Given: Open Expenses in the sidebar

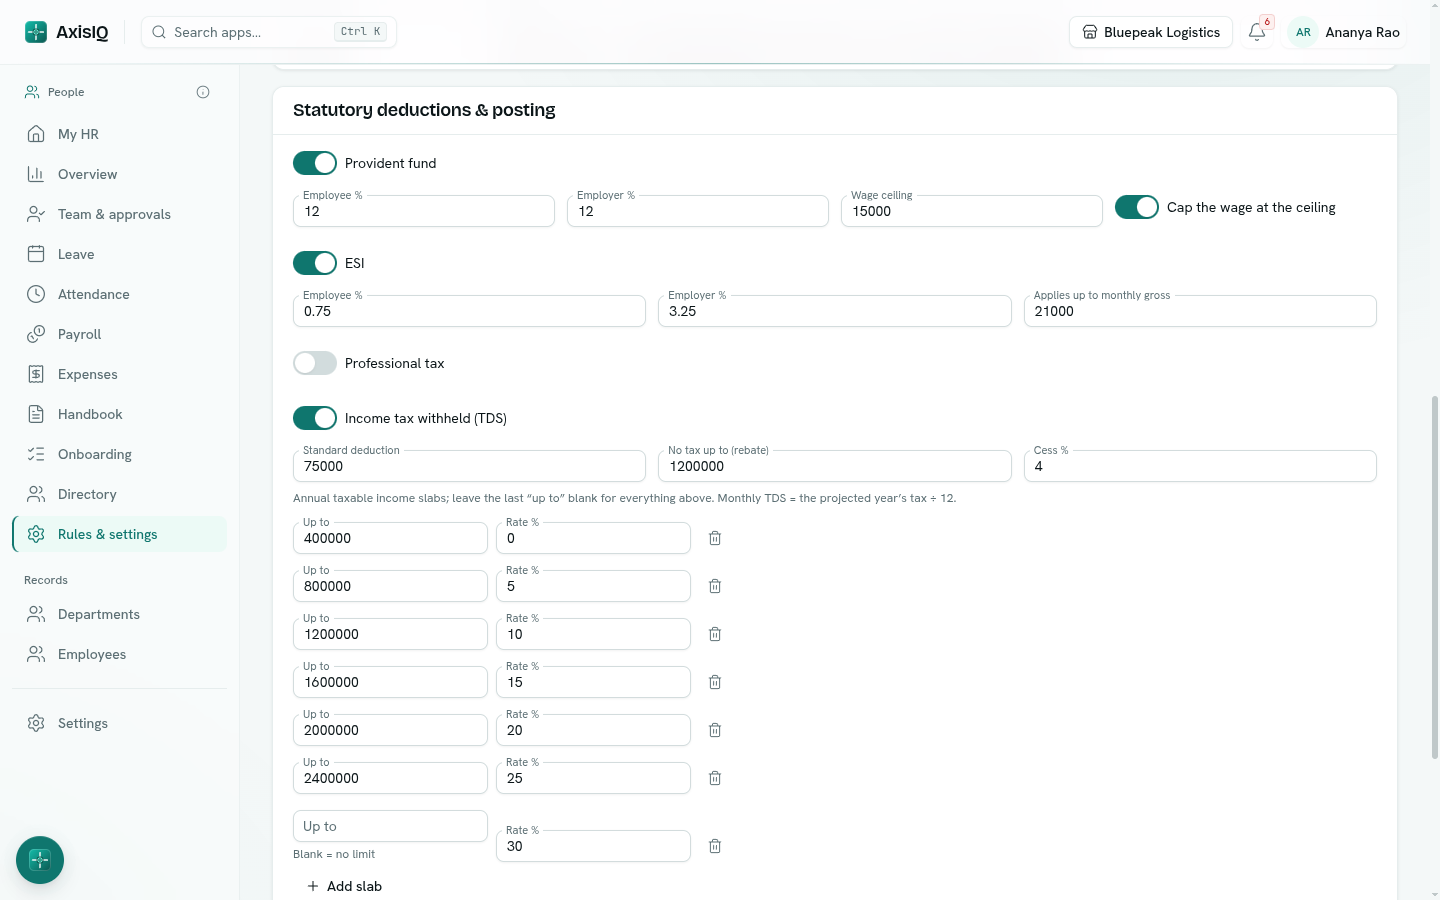Looking at the screenshot, I should point(119,374).
